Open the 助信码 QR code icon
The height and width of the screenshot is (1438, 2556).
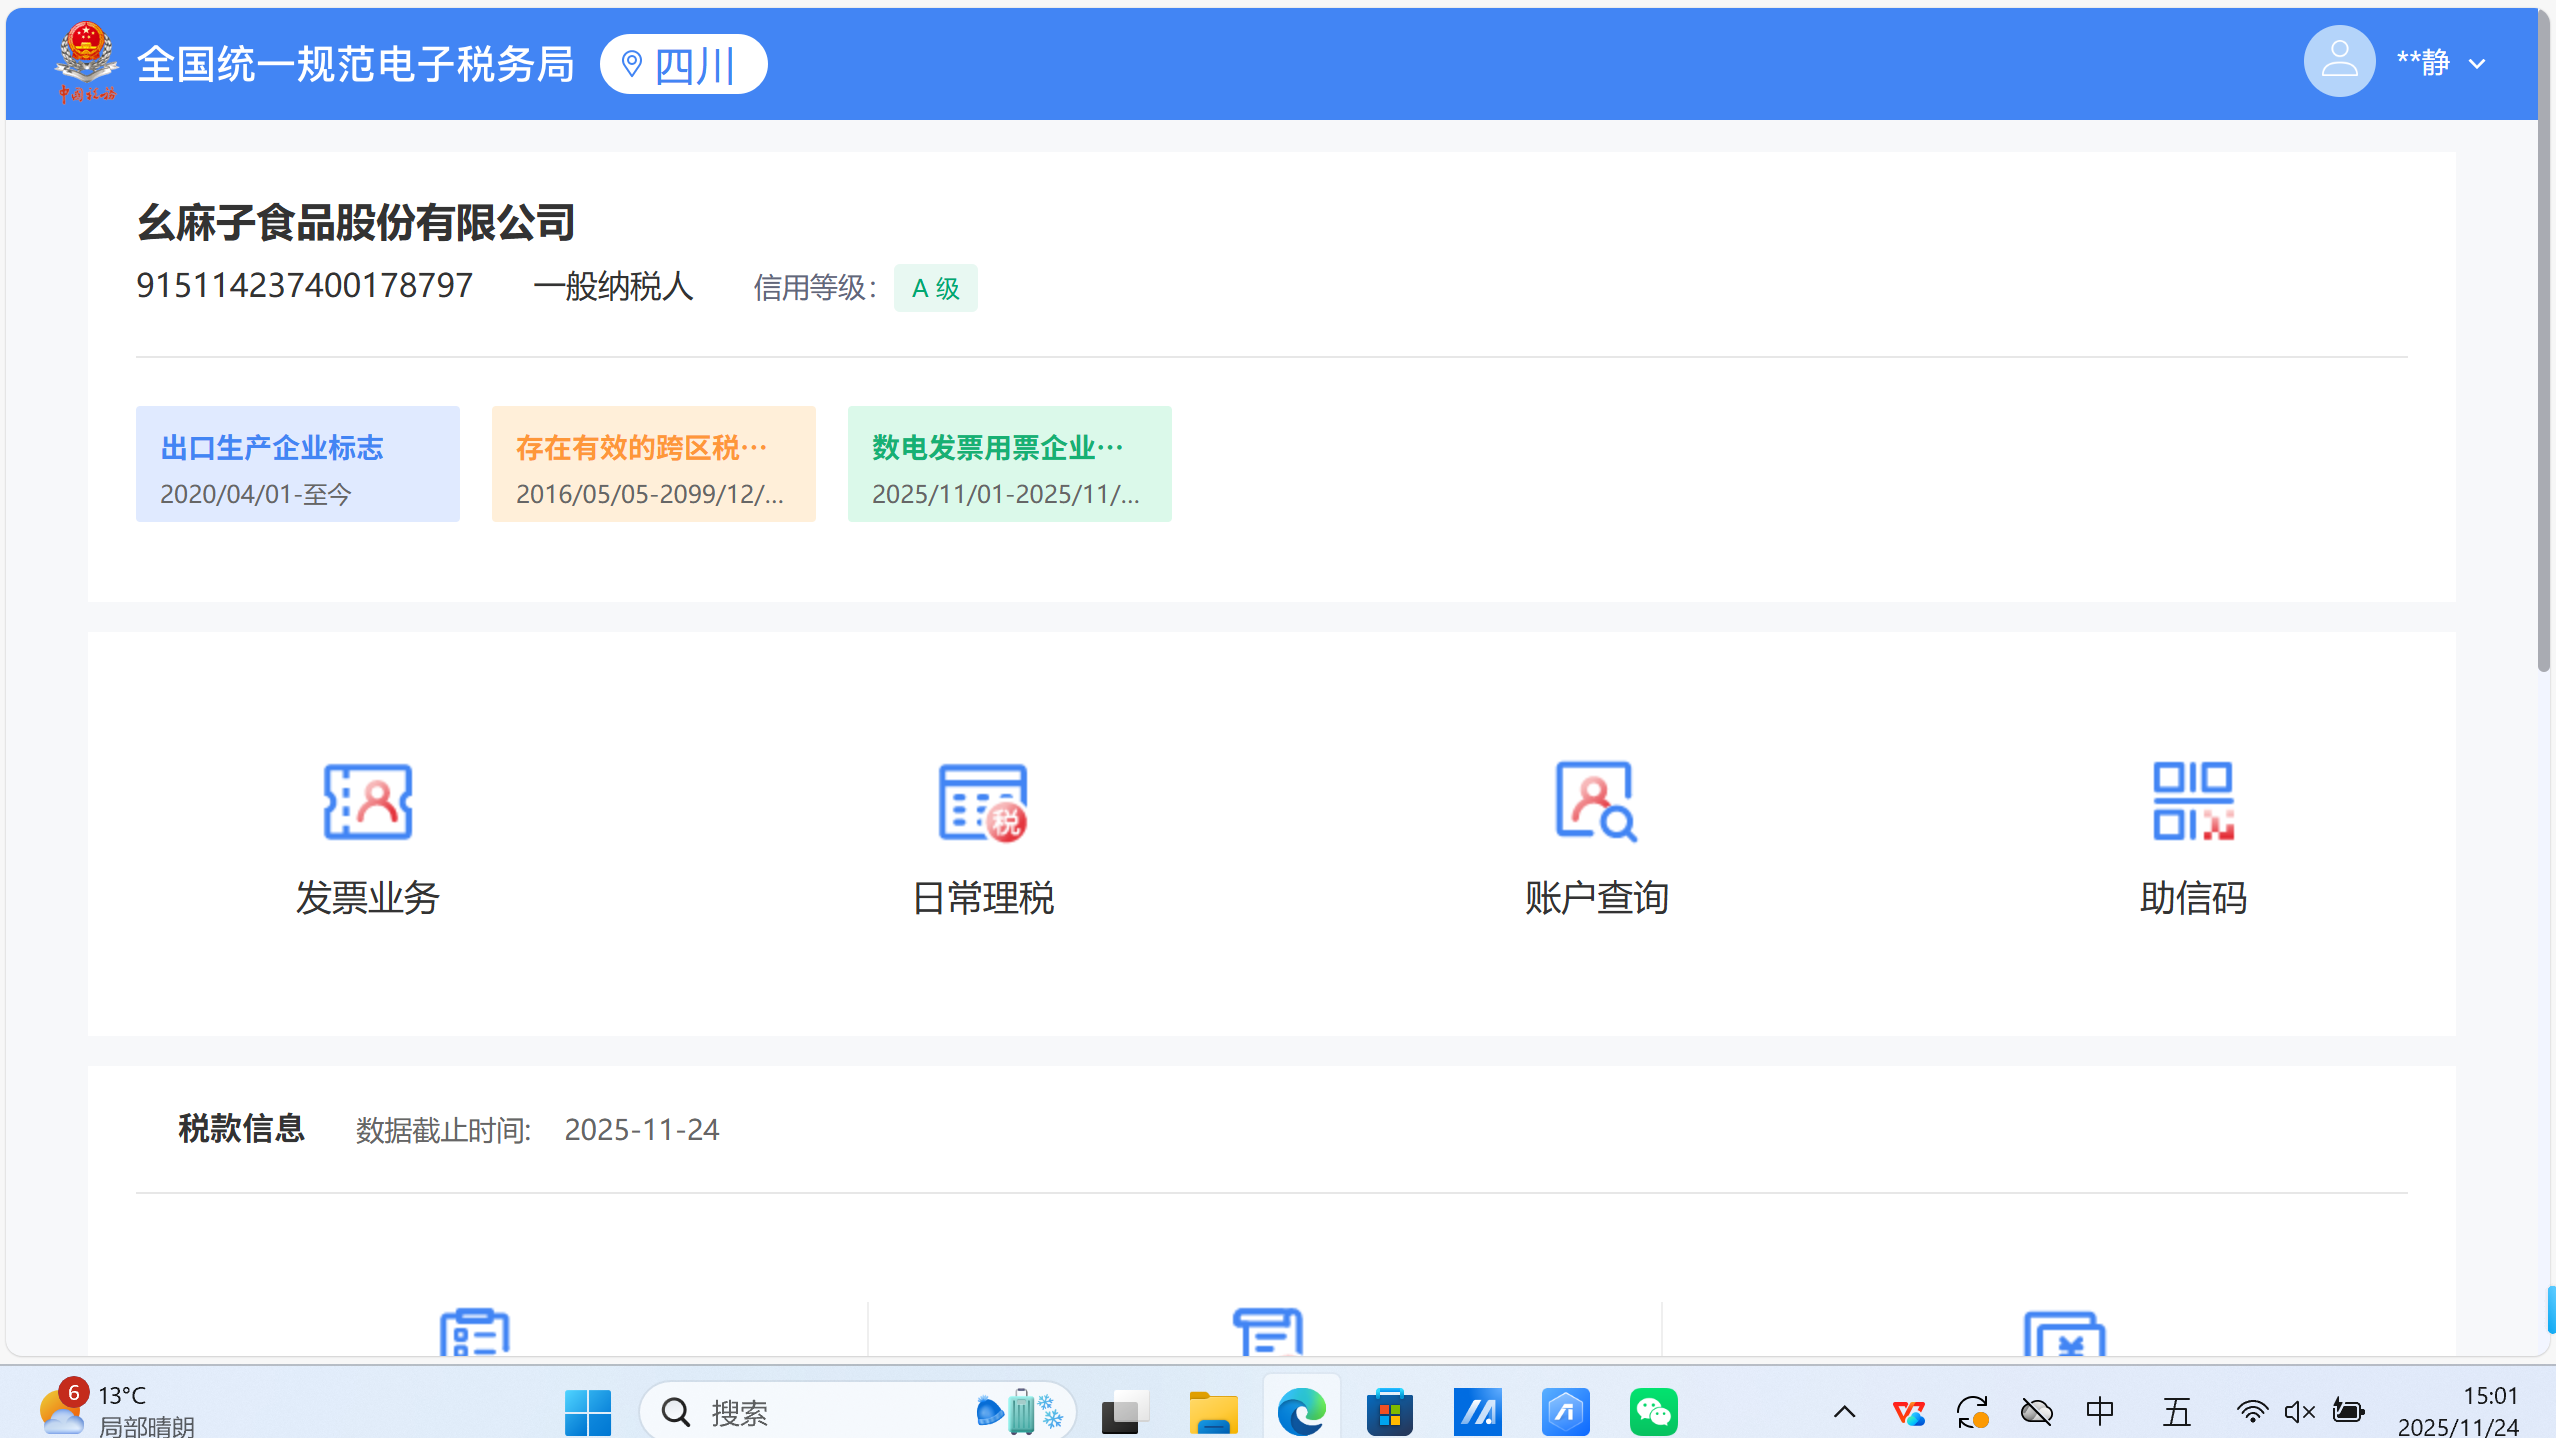point(2192,802)
